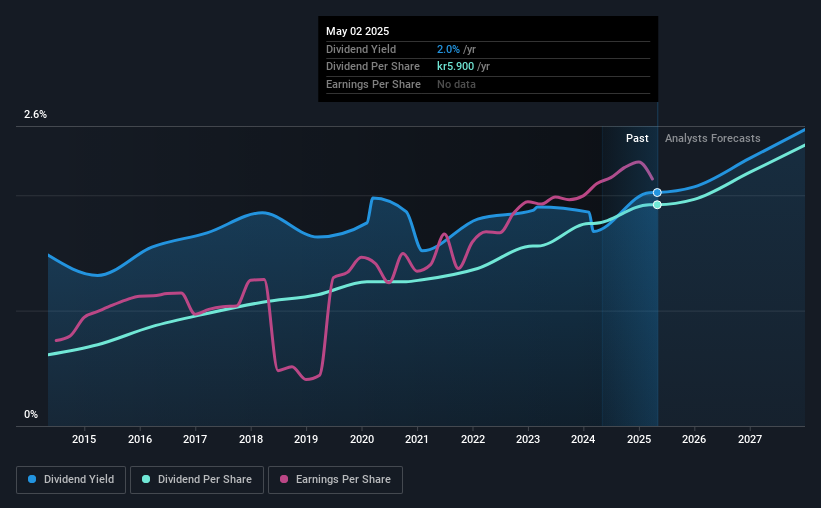
Task: Click the Past region label
Action: [637, 138]
